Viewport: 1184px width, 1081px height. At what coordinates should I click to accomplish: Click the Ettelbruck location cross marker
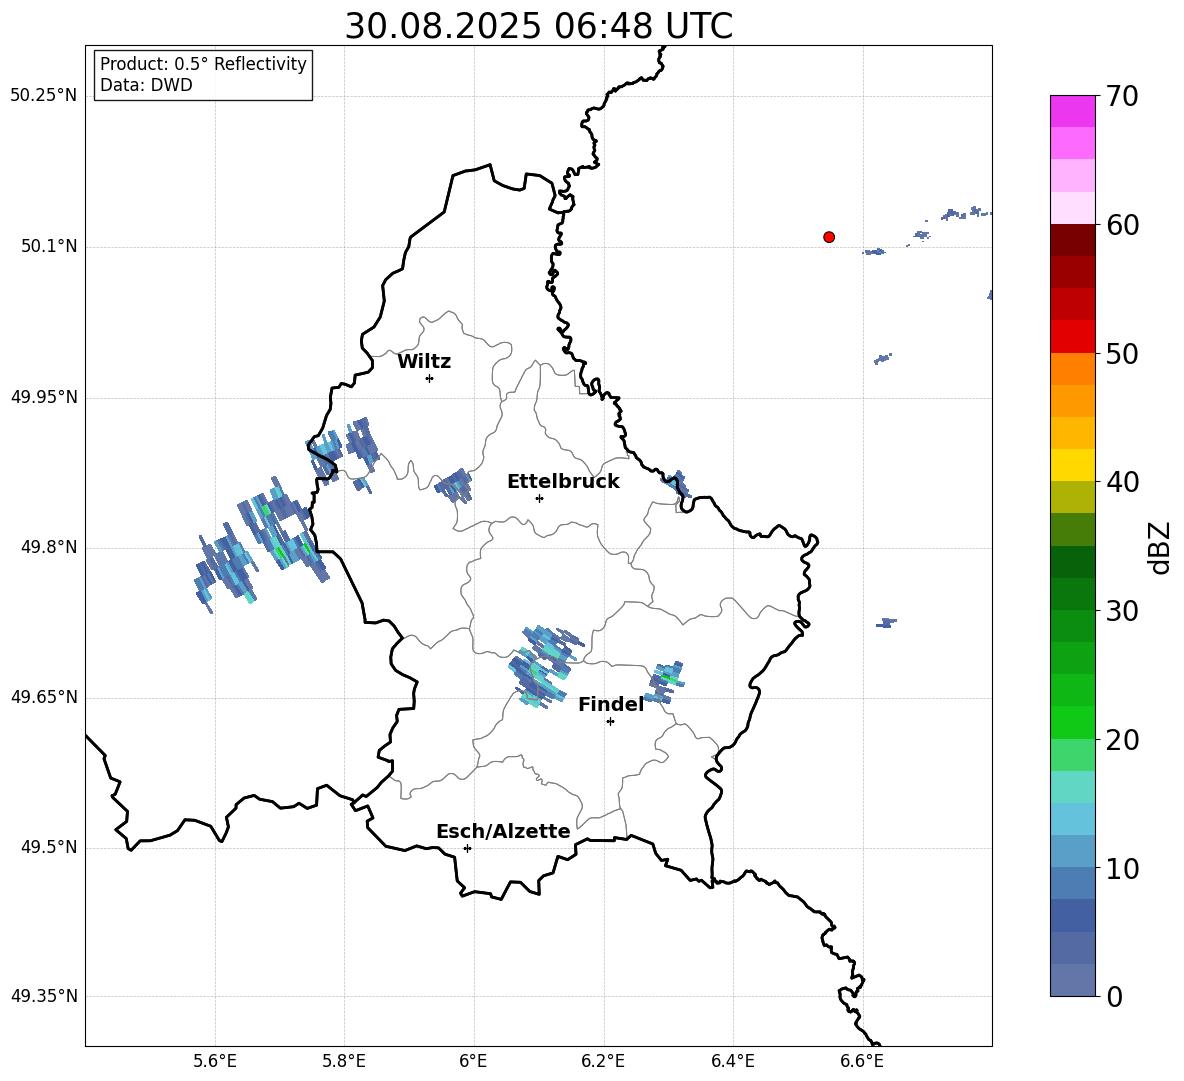click(539, 498)
